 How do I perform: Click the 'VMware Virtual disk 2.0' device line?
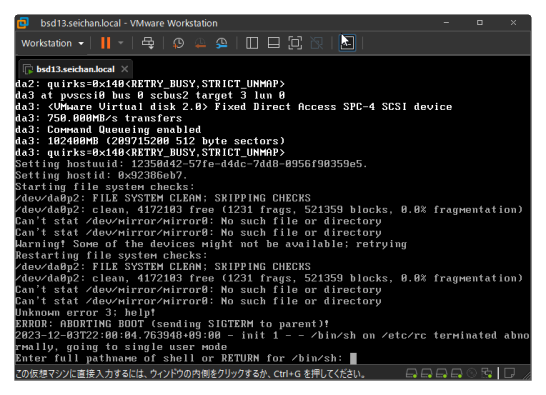(234, 107)
